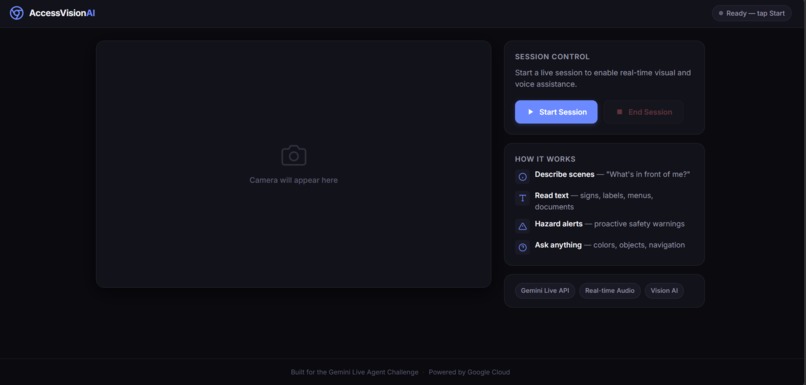Screen dimensions: 806x385
Task: Select the Real-time Audio tag
Action: [610, 290]
